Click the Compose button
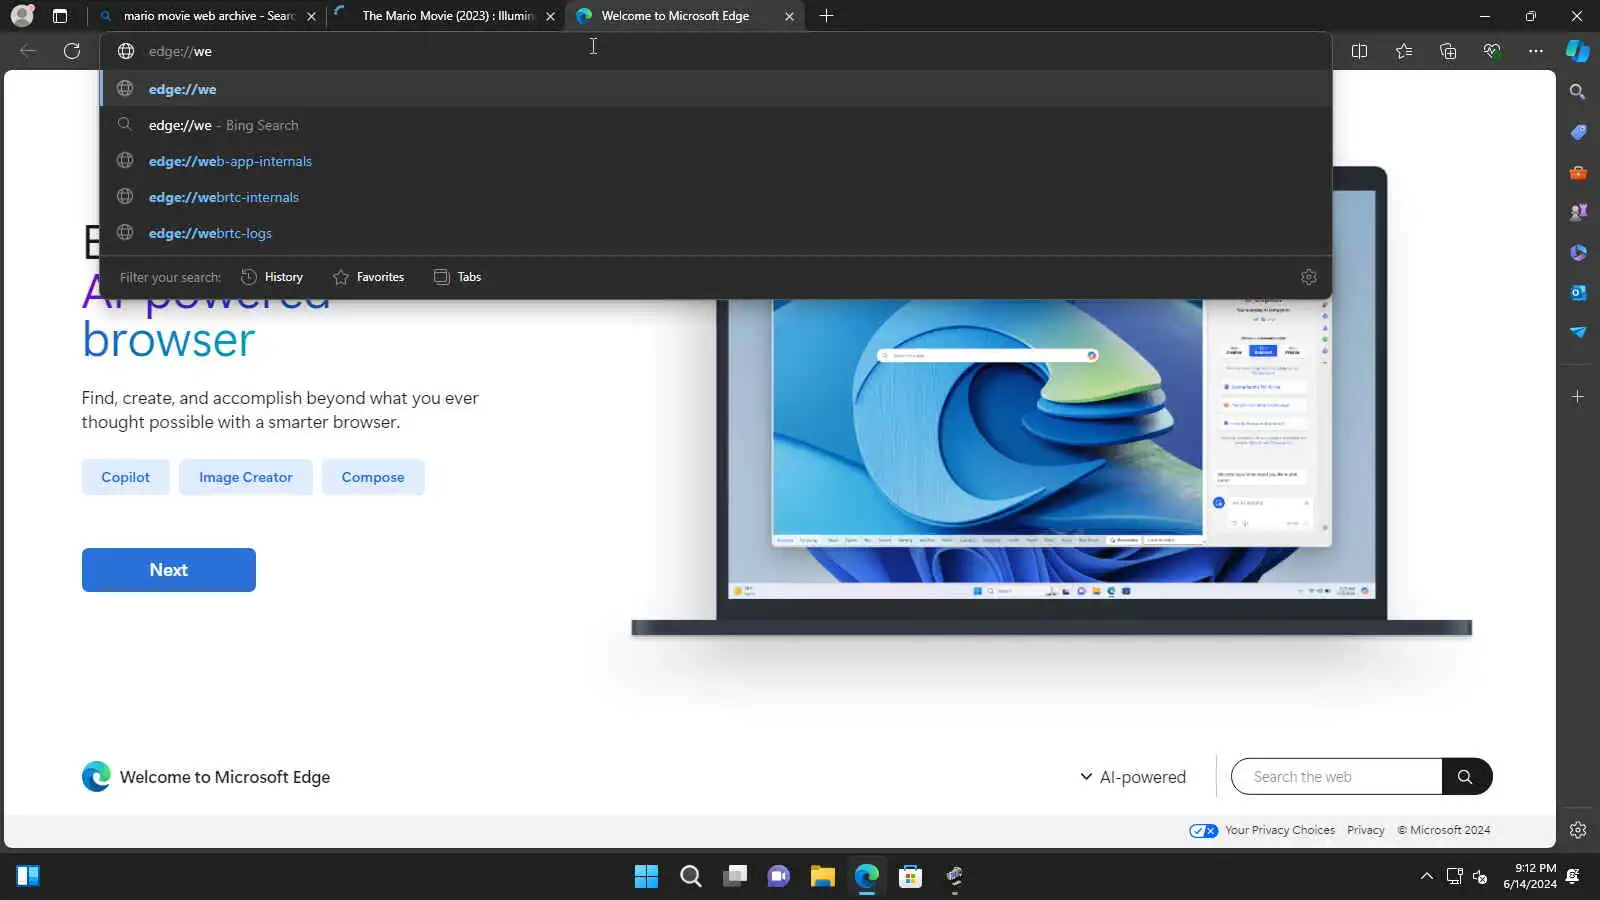 (x=373, y=477)
